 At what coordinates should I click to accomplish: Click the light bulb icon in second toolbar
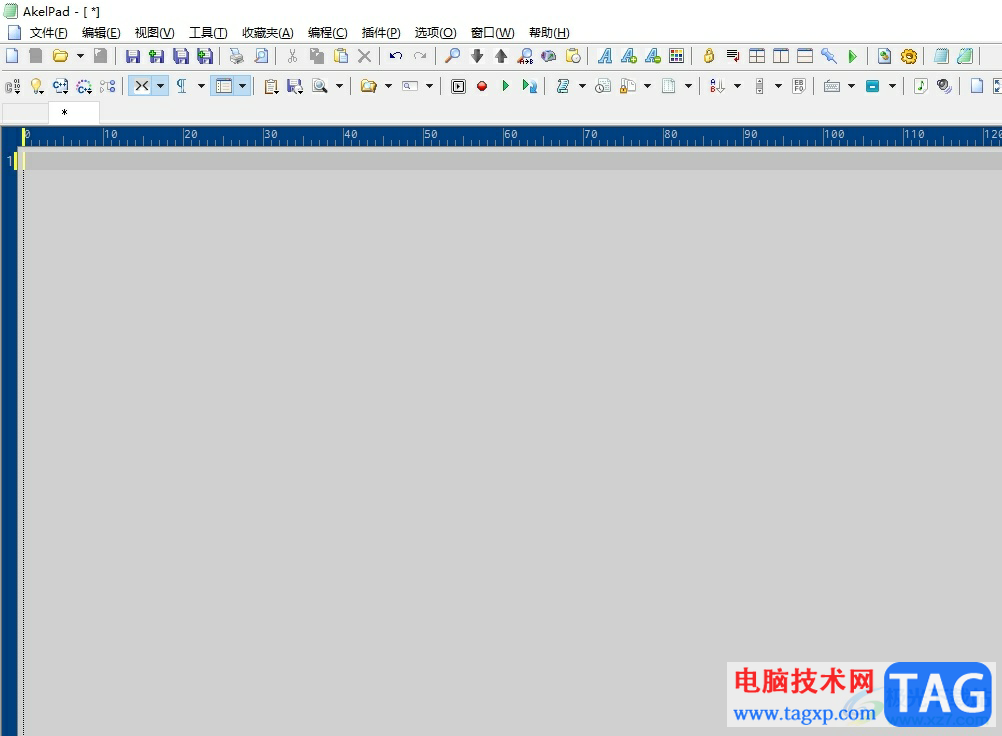pyautogui.click(x=36, y=86)
